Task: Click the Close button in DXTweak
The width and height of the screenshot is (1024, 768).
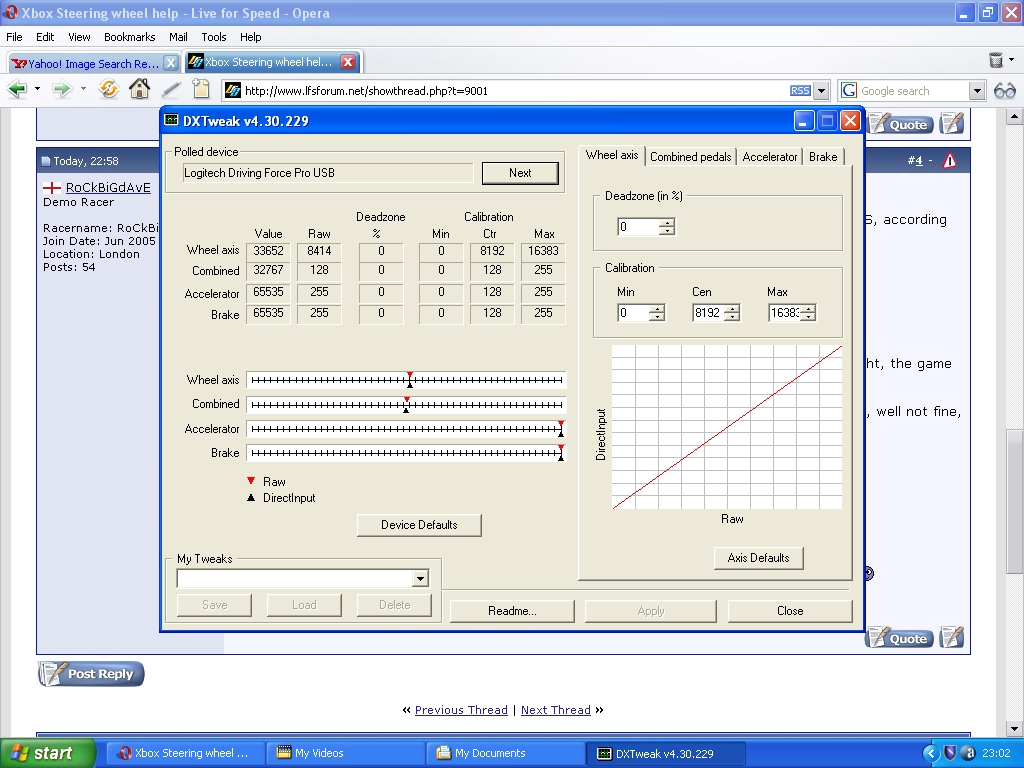Action: tap(790, 611)
